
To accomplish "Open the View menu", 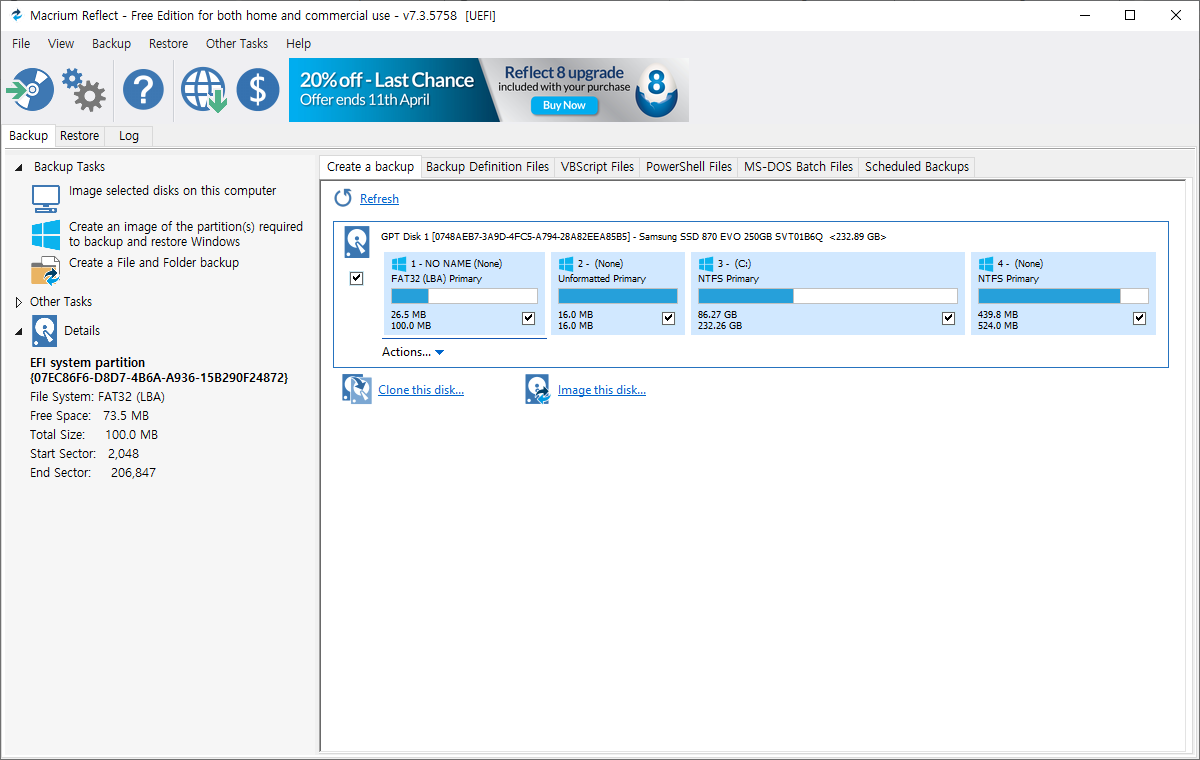I will click(x=61, y=44).
